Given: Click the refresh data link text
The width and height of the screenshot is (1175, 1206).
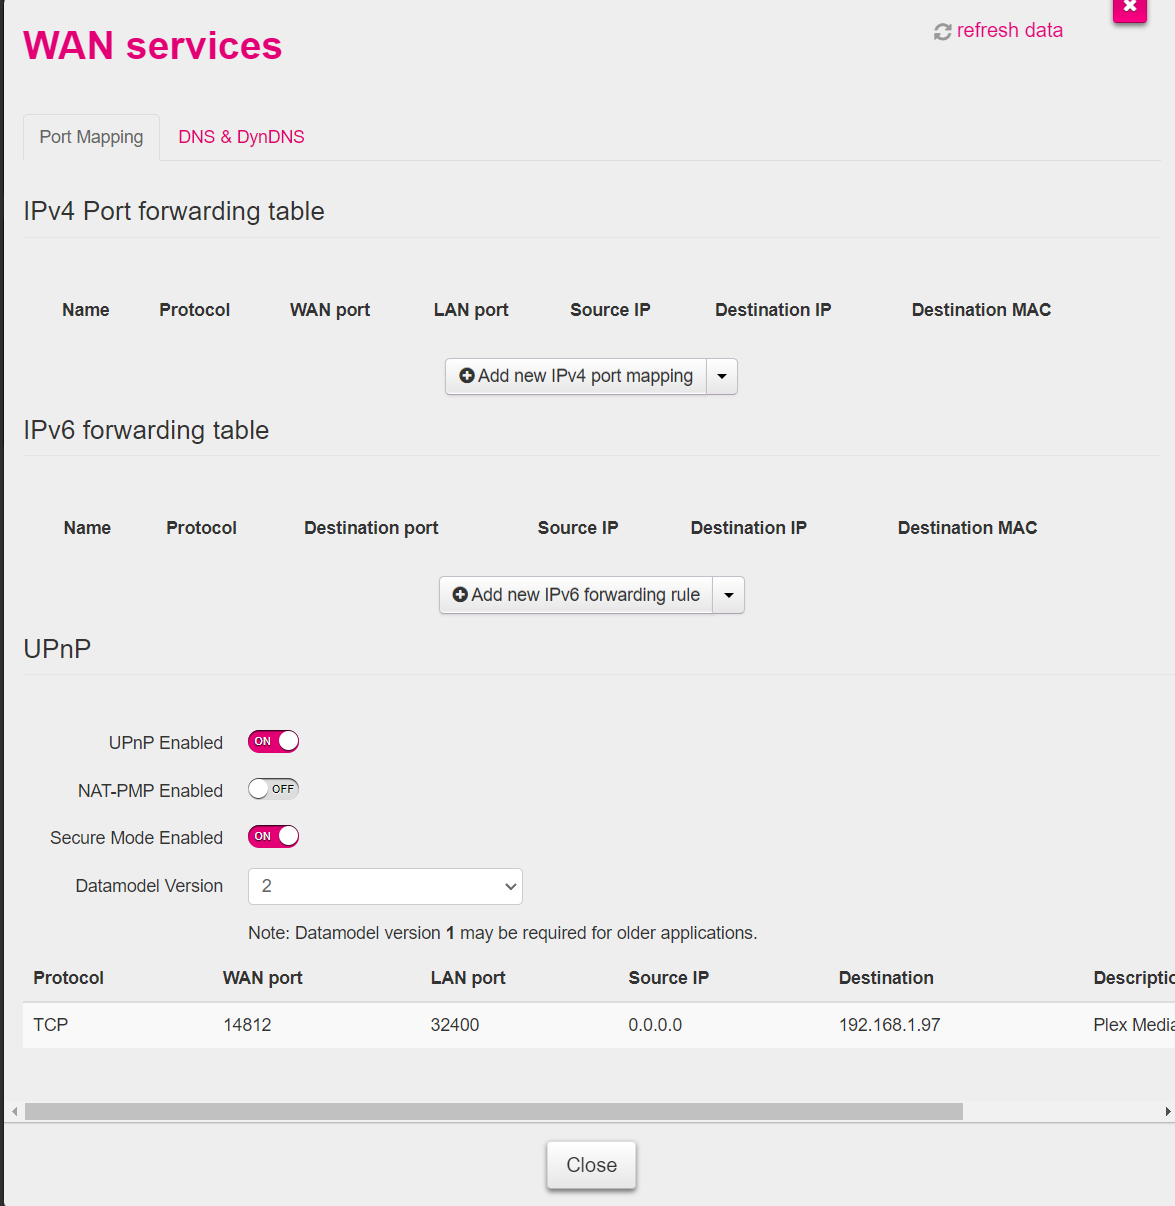Looking at the screenshot, I should point(1009,31).
